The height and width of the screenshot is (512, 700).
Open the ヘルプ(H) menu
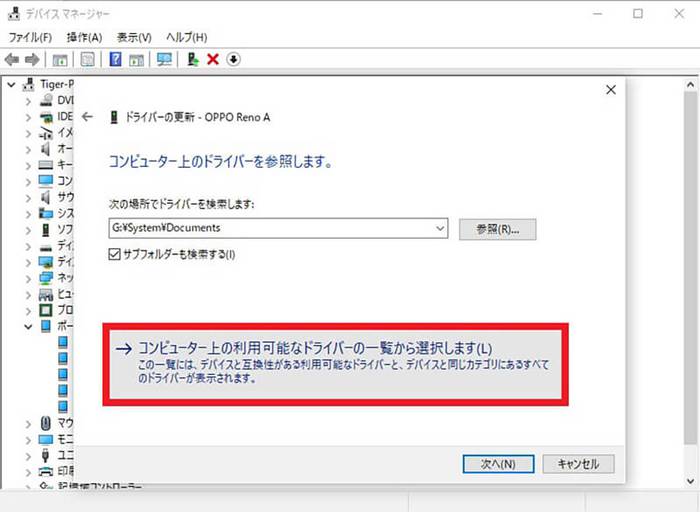click(x=187, y=37)
